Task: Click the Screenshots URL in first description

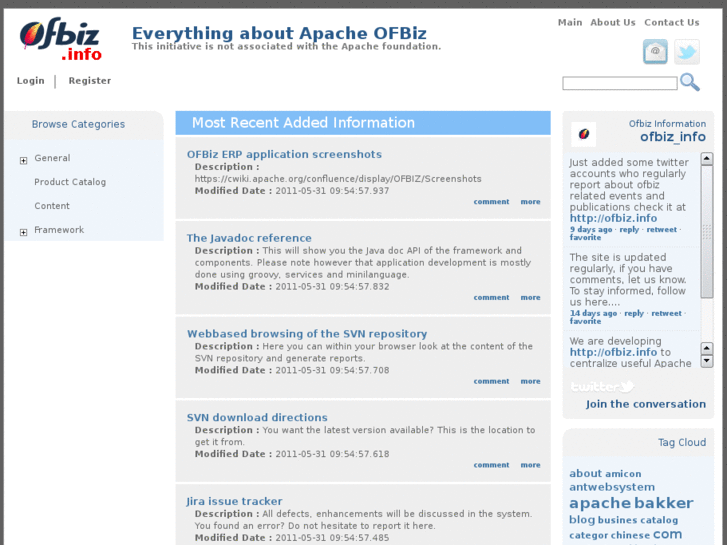Action: click(338, 179)
